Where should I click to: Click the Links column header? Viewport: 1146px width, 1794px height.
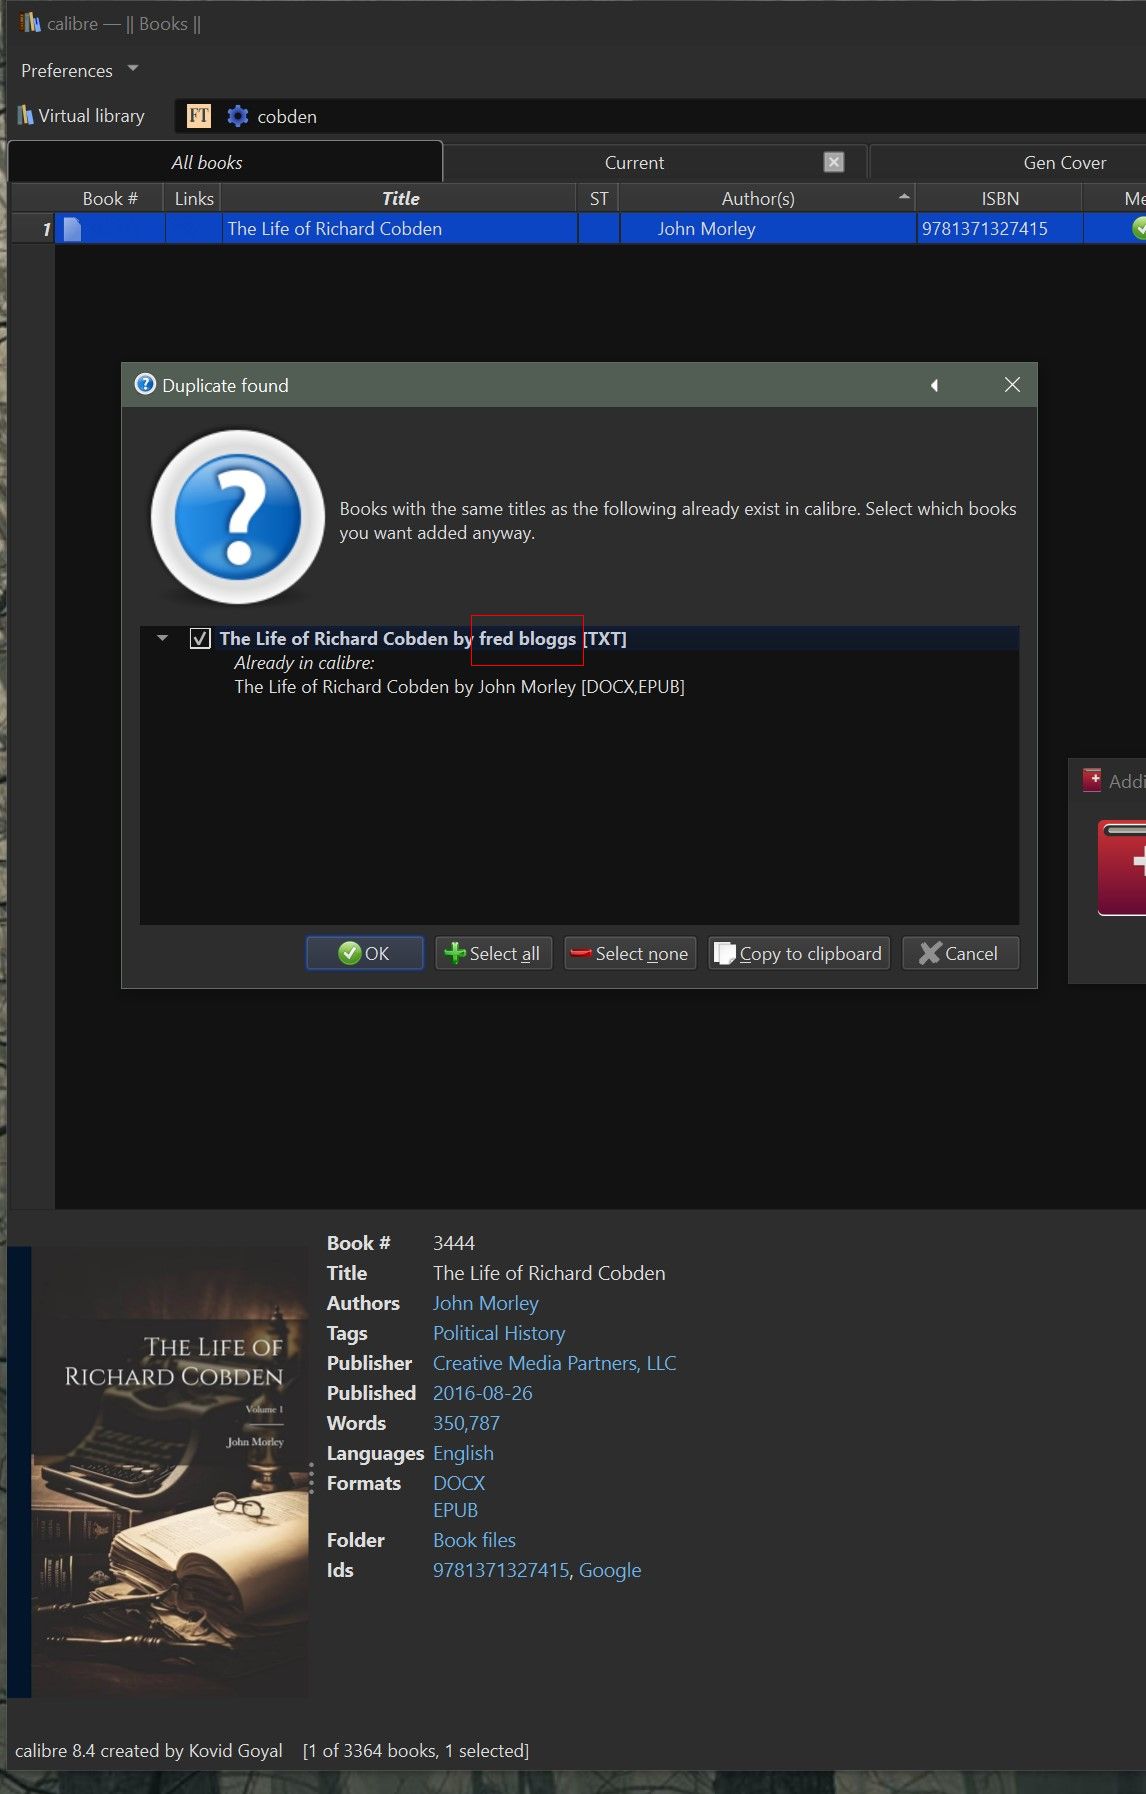(194, 198)
